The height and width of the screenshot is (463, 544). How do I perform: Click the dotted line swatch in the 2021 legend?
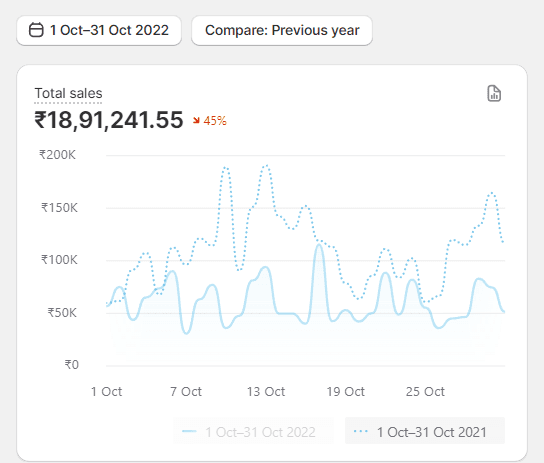click(x=361, y=431)
